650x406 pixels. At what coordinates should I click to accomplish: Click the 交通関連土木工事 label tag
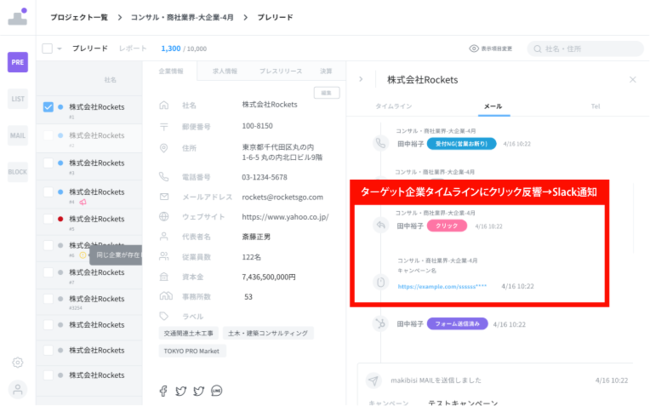click(x=188, y=333)
